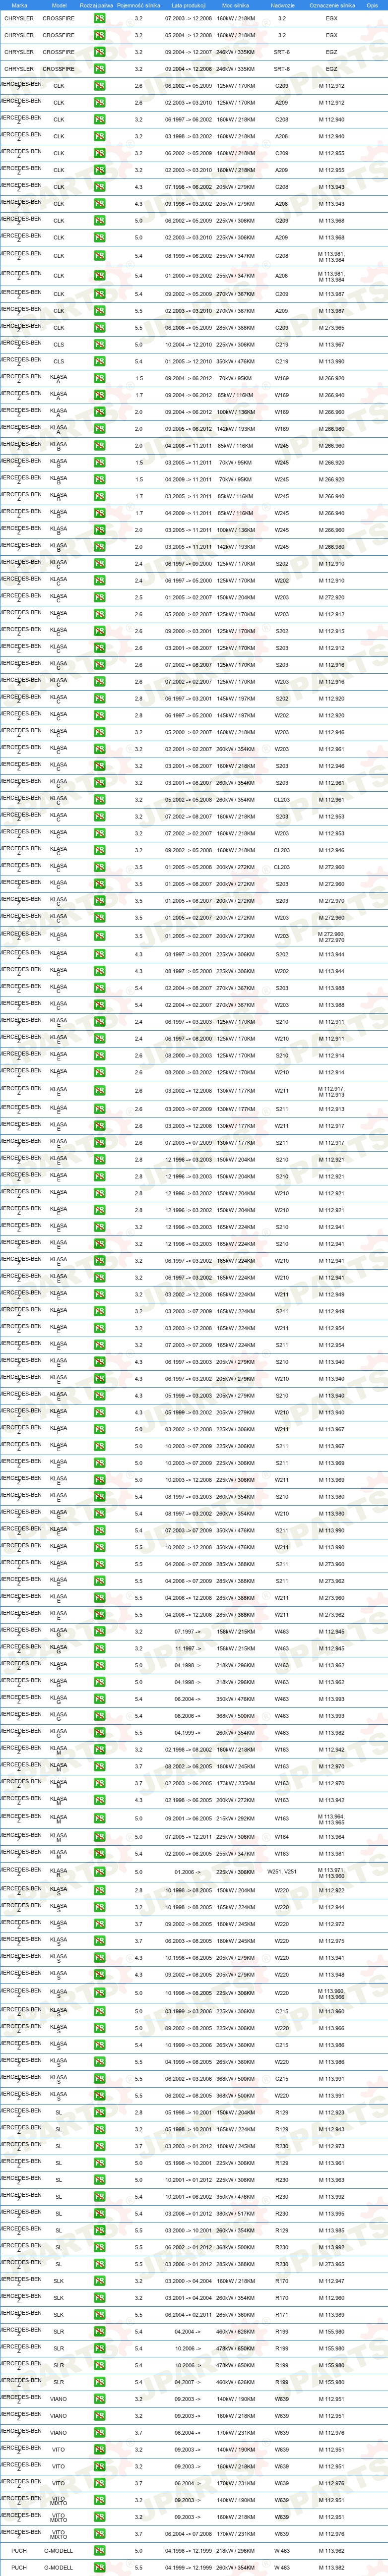Image resolution: width=388 pixels, height=2576 pixels.
Task: Click fuel icon in M 272.920 row
Action: (x=99, y=597)
